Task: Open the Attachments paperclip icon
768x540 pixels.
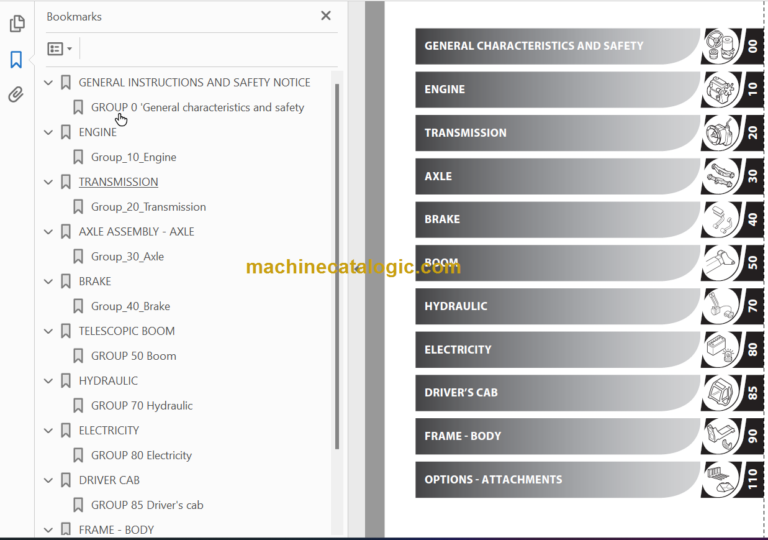Action: (16, 95)
